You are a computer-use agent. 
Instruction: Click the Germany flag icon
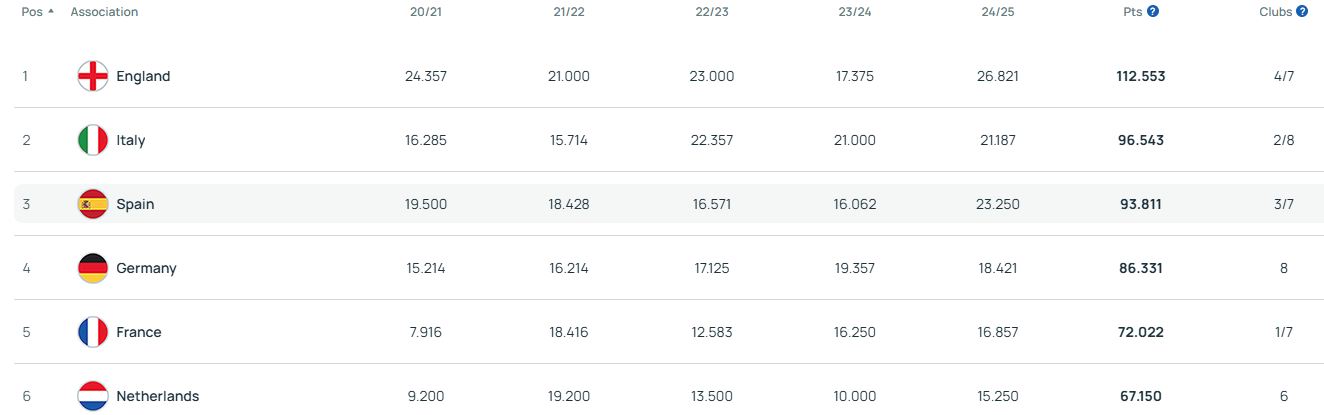pos(93,268)
